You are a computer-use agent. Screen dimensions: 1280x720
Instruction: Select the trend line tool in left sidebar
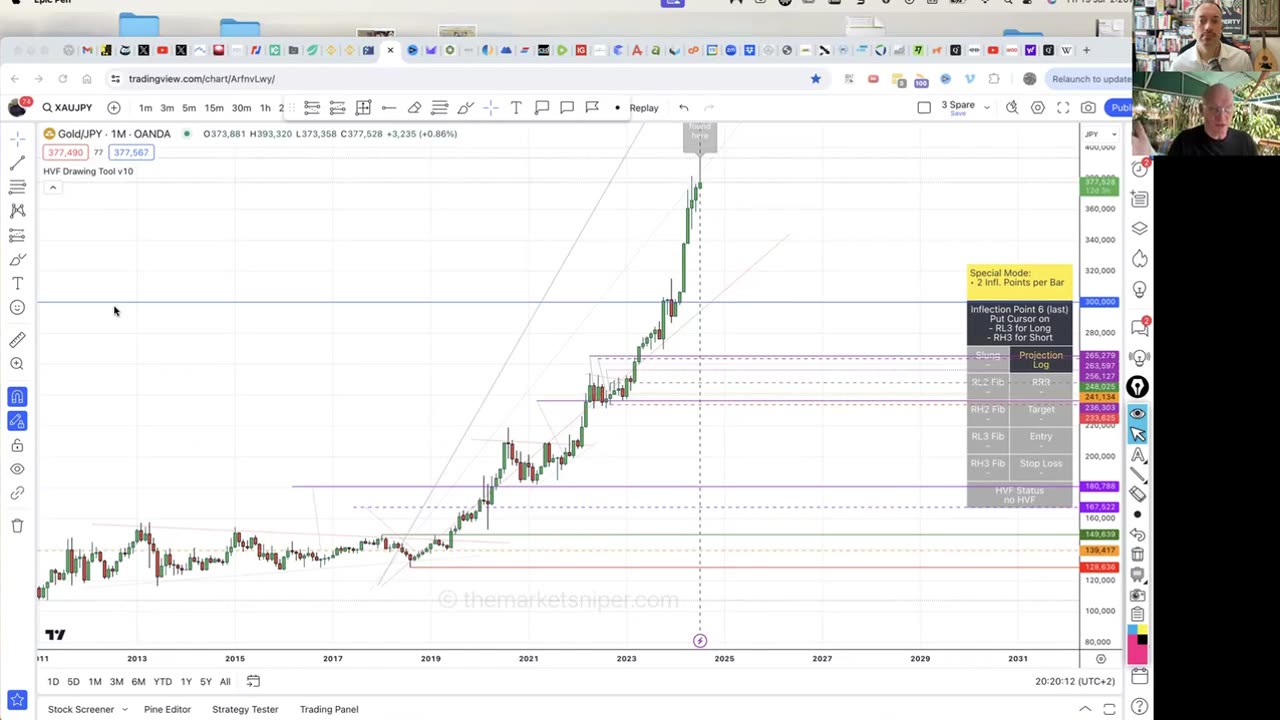[17, 162]
